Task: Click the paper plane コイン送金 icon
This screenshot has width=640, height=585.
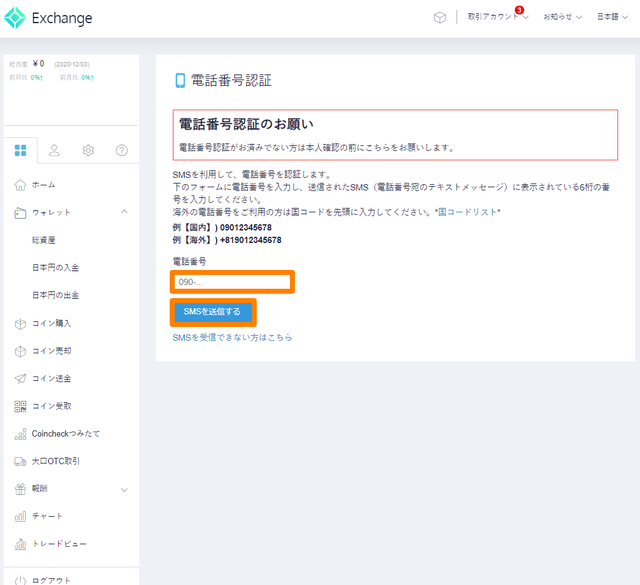Action: pos(20,378)
